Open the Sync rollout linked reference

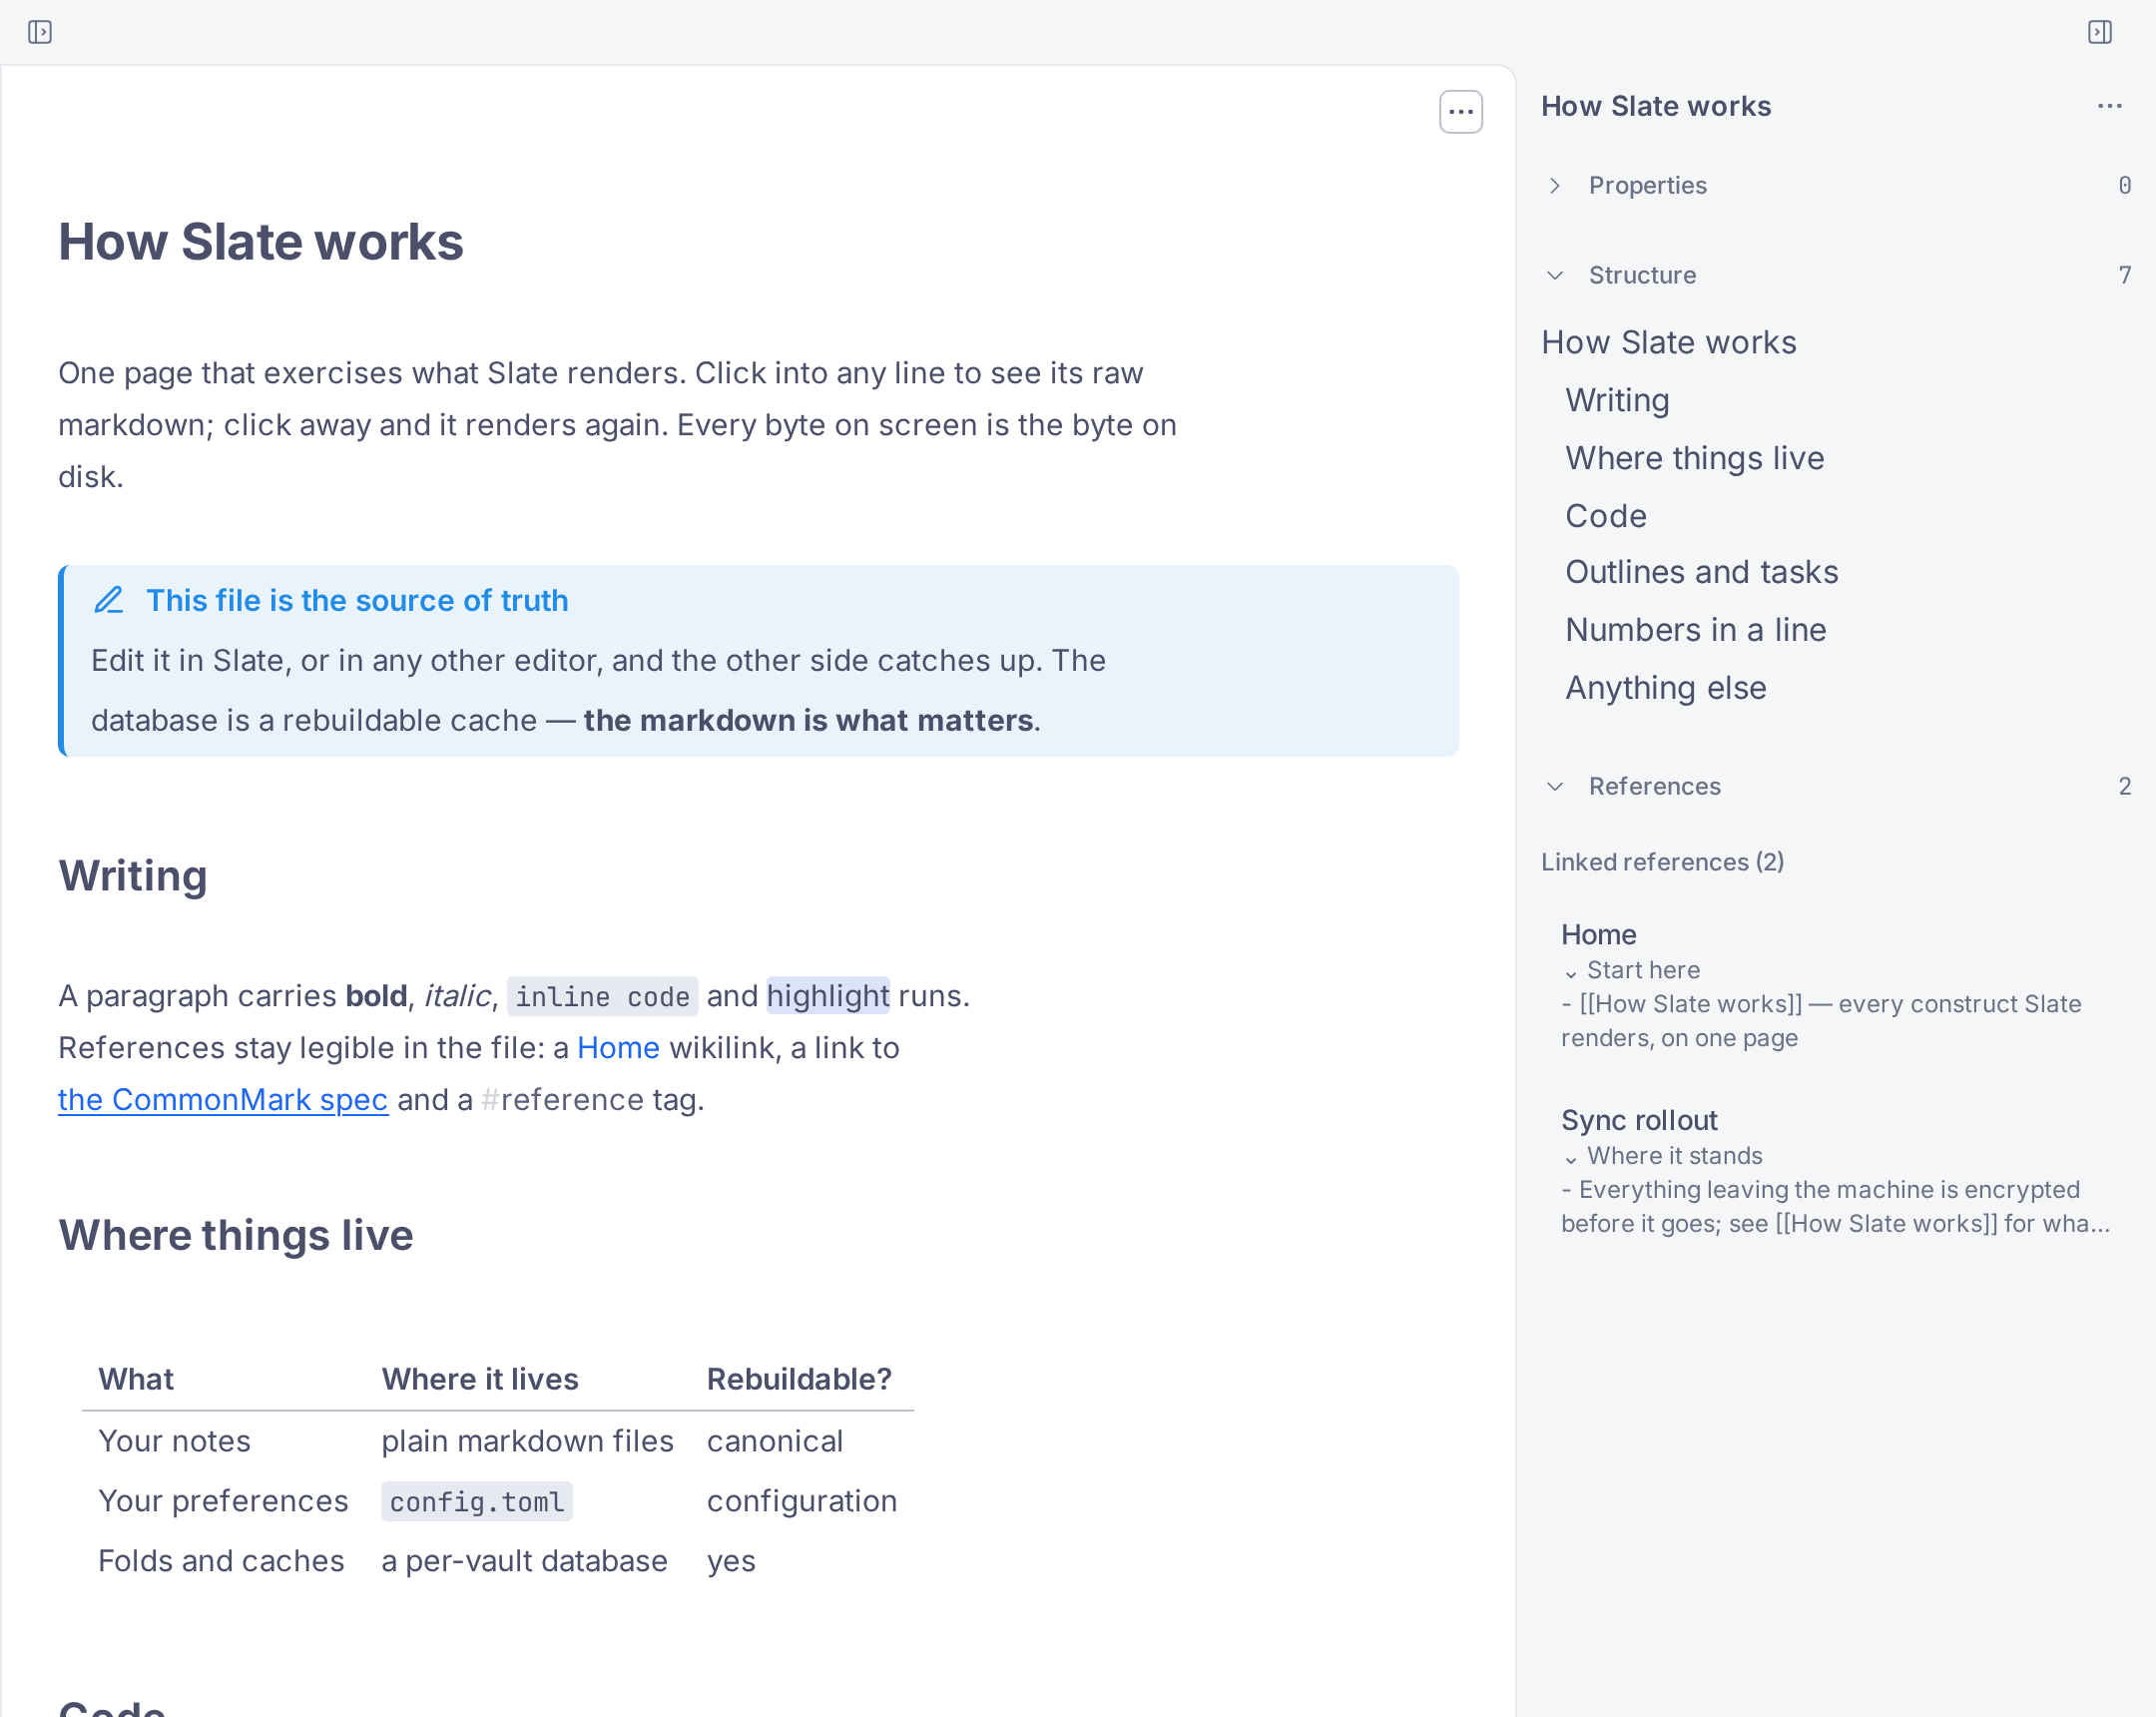coord(1639,1120)
